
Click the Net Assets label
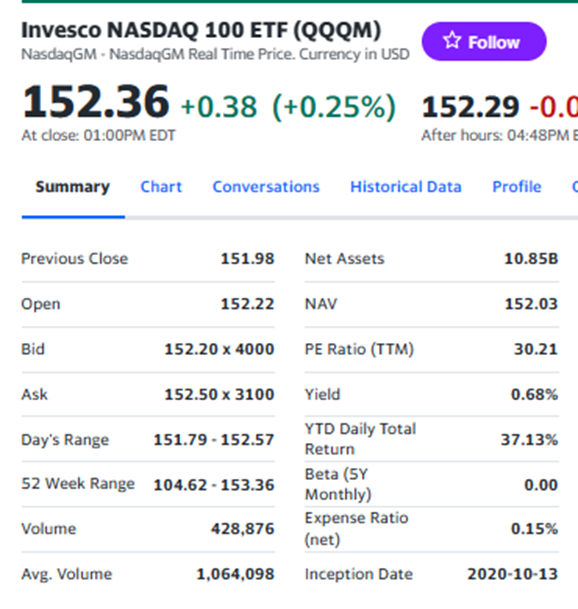pos(345,259)
